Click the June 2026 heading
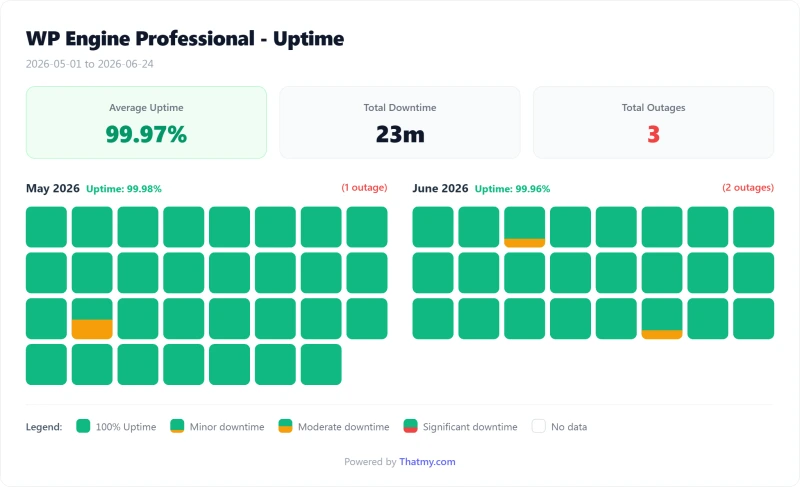800x487 pixels. [440, 188]
